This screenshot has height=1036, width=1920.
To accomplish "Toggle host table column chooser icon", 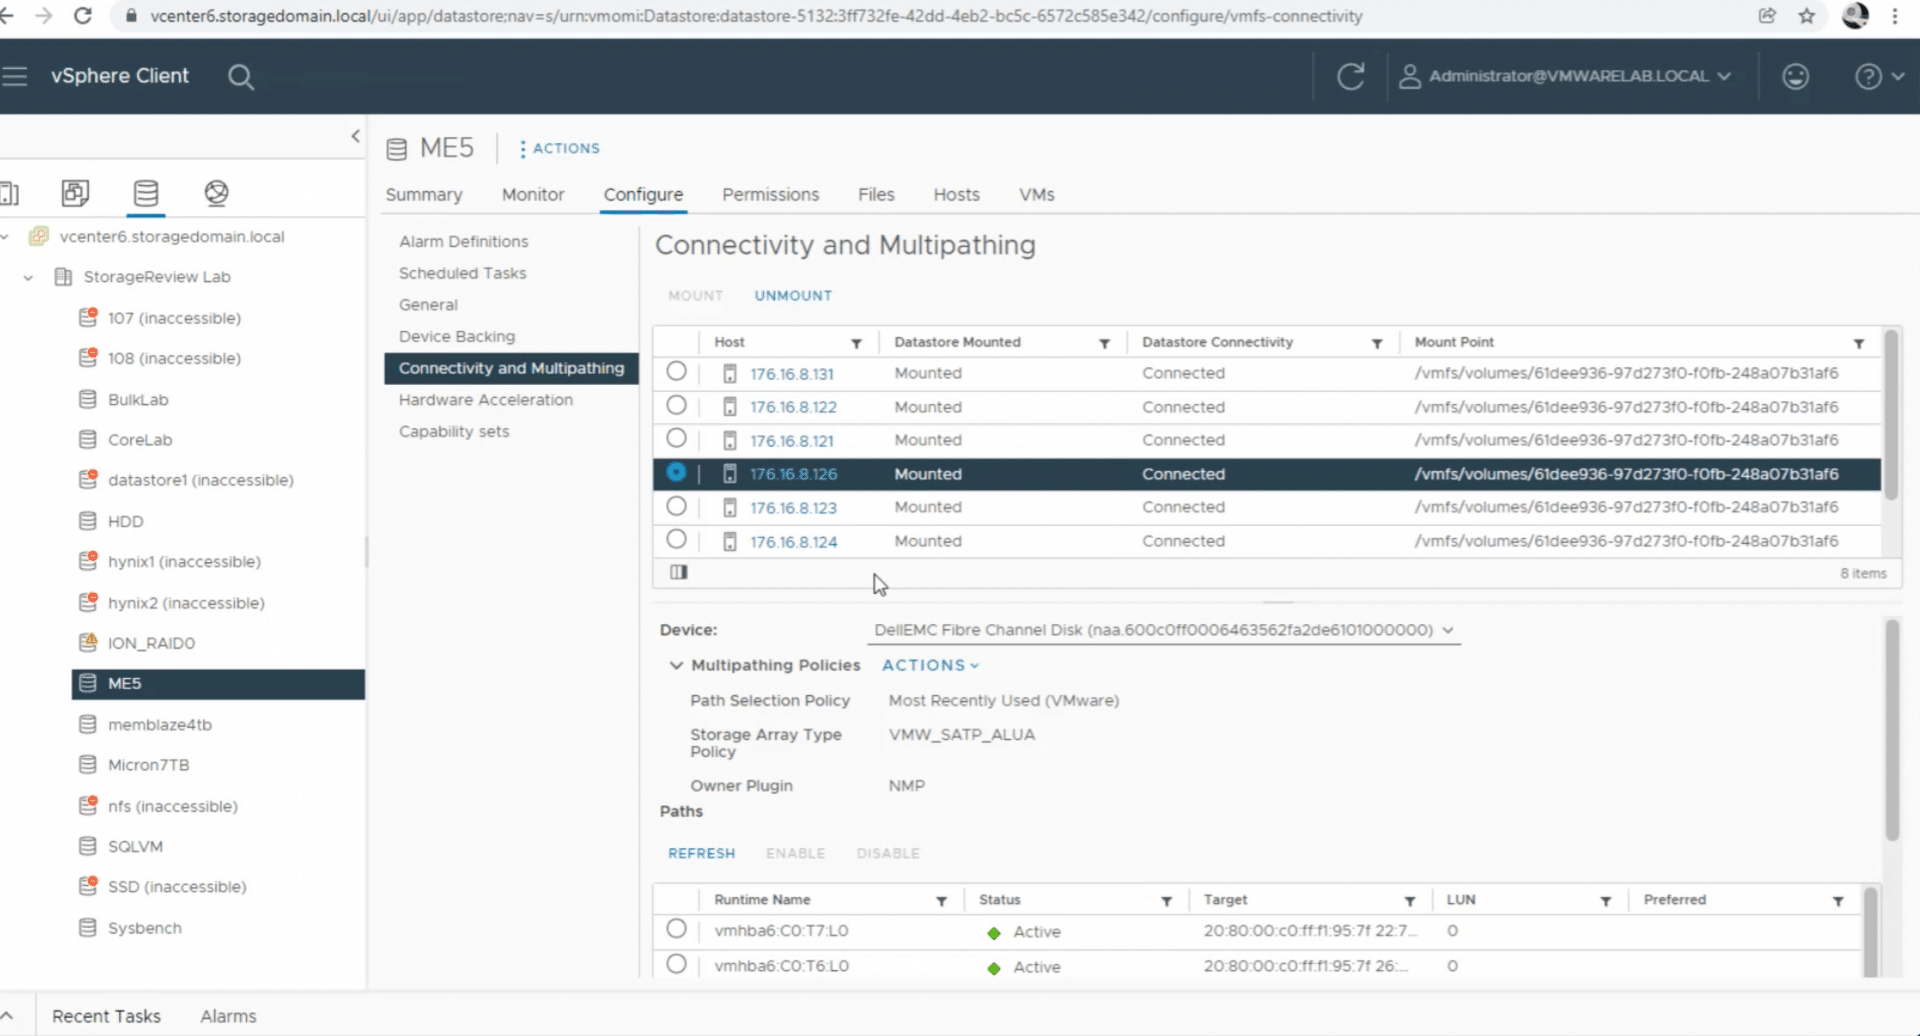I will coord(679,572).
